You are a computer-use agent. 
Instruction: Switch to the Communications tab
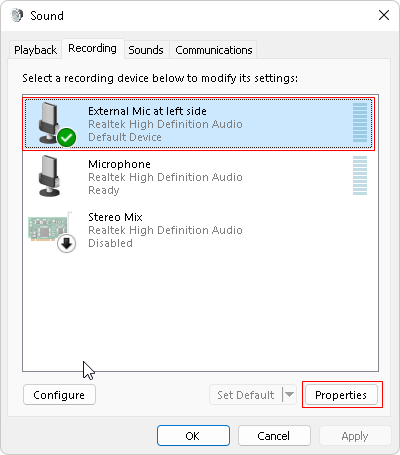coord(214,50)
